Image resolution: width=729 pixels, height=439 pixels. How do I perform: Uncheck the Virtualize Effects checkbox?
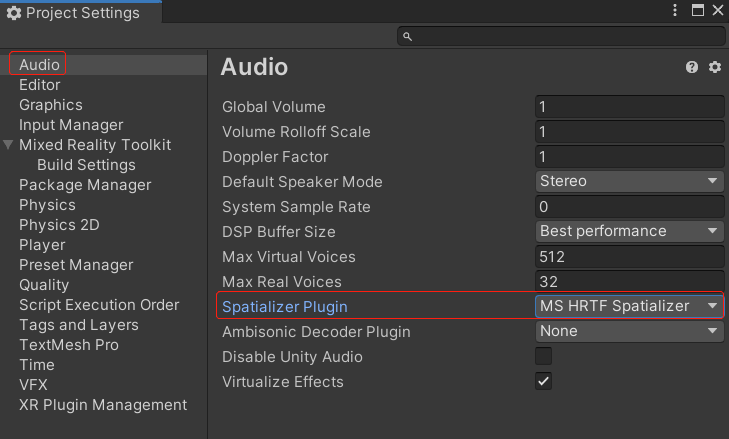point(543,382)
